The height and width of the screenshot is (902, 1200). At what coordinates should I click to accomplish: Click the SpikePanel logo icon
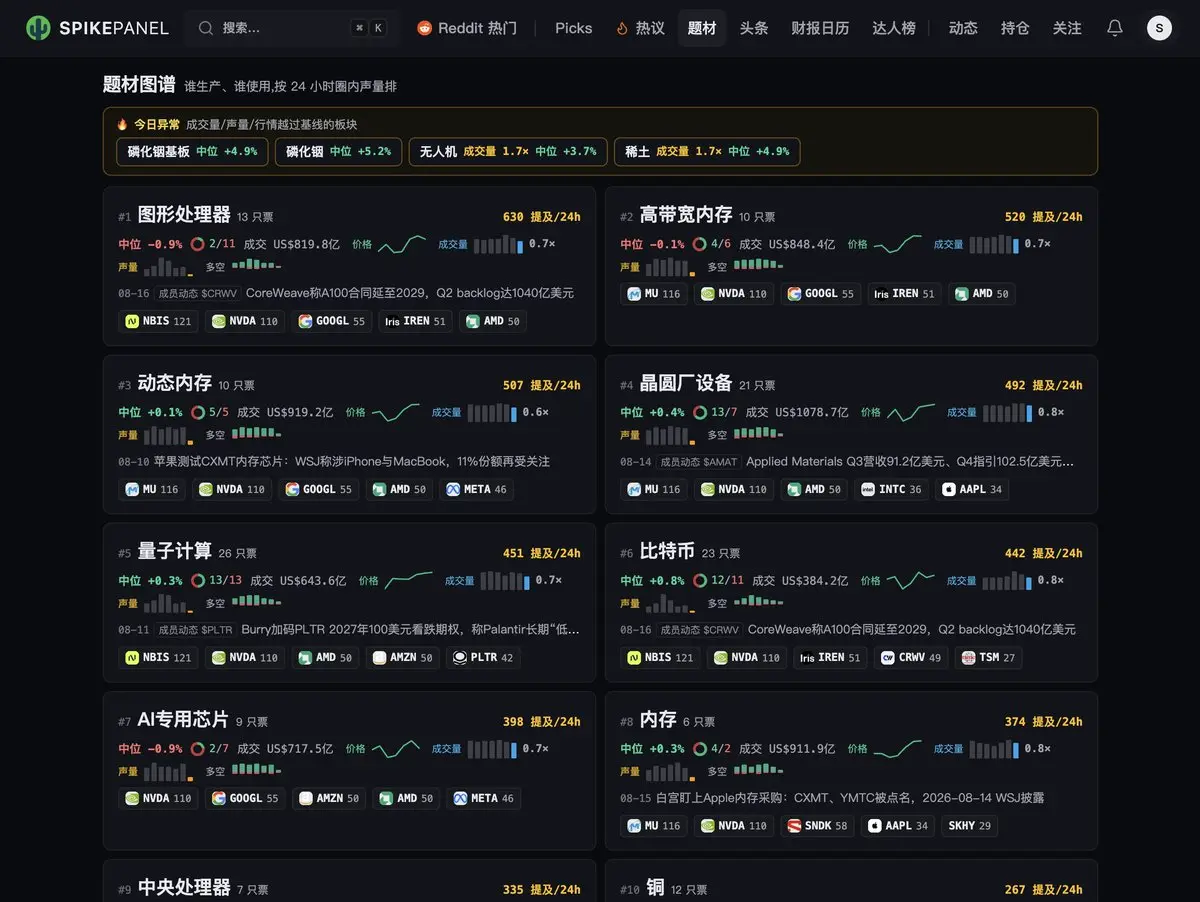click(38, 28)
